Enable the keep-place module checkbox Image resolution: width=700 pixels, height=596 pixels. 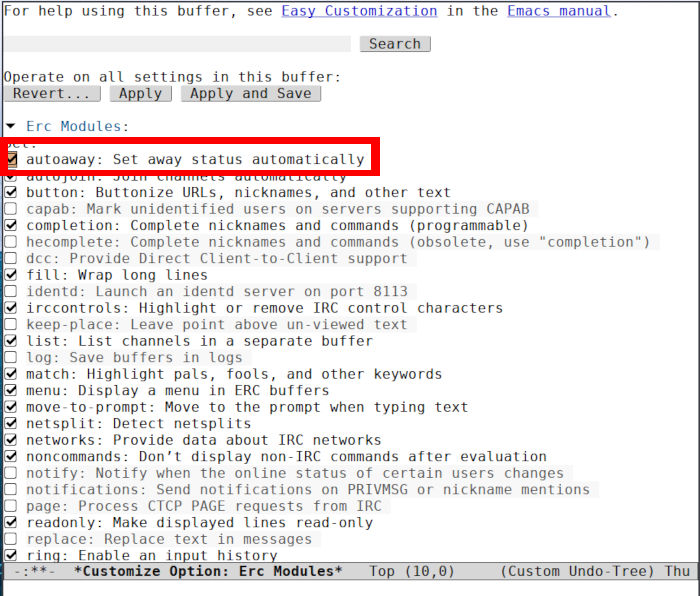(x=11, y=325)
